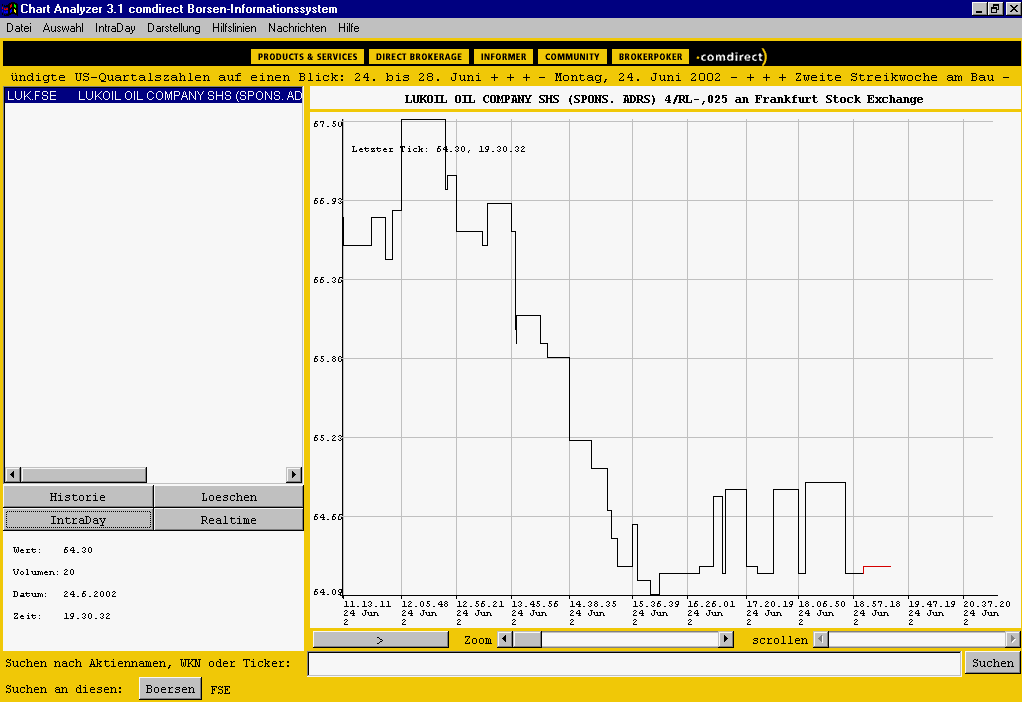Click the 64.66 price axis label
Image resolution: width=1022 pixels, height=702 pixels.
328,517
